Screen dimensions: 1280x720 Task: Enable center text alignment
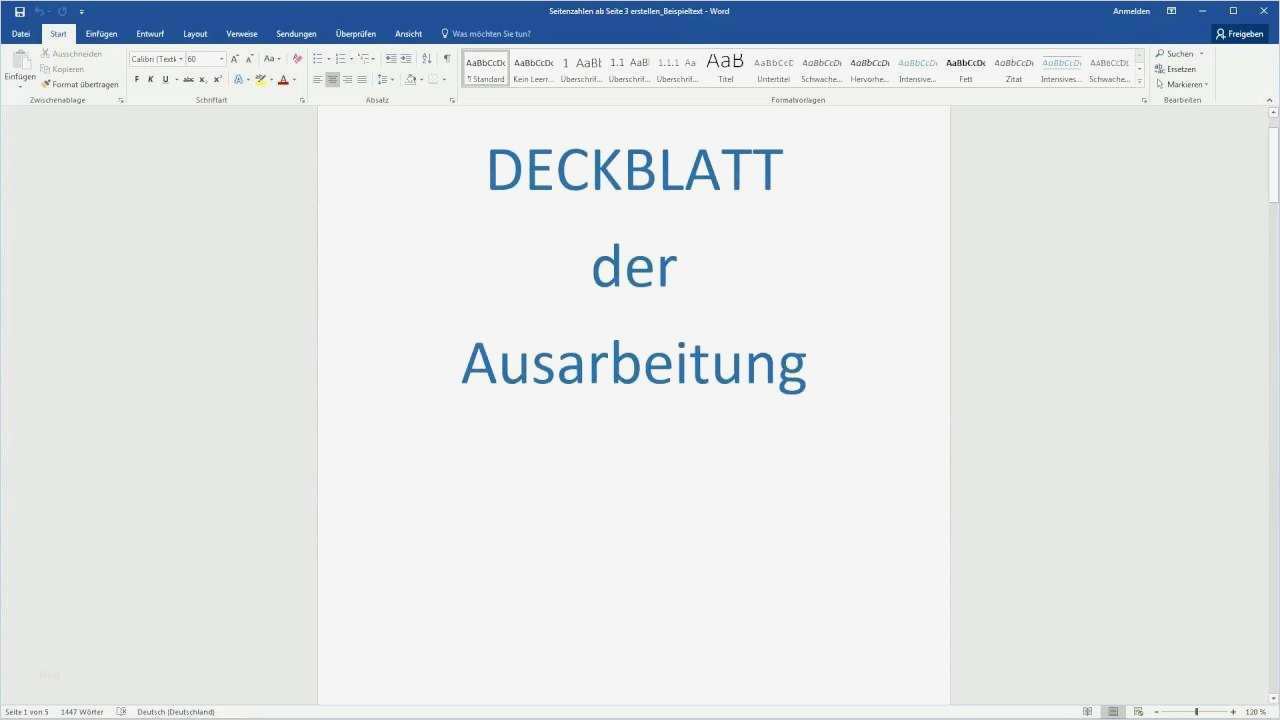[332, 79]
